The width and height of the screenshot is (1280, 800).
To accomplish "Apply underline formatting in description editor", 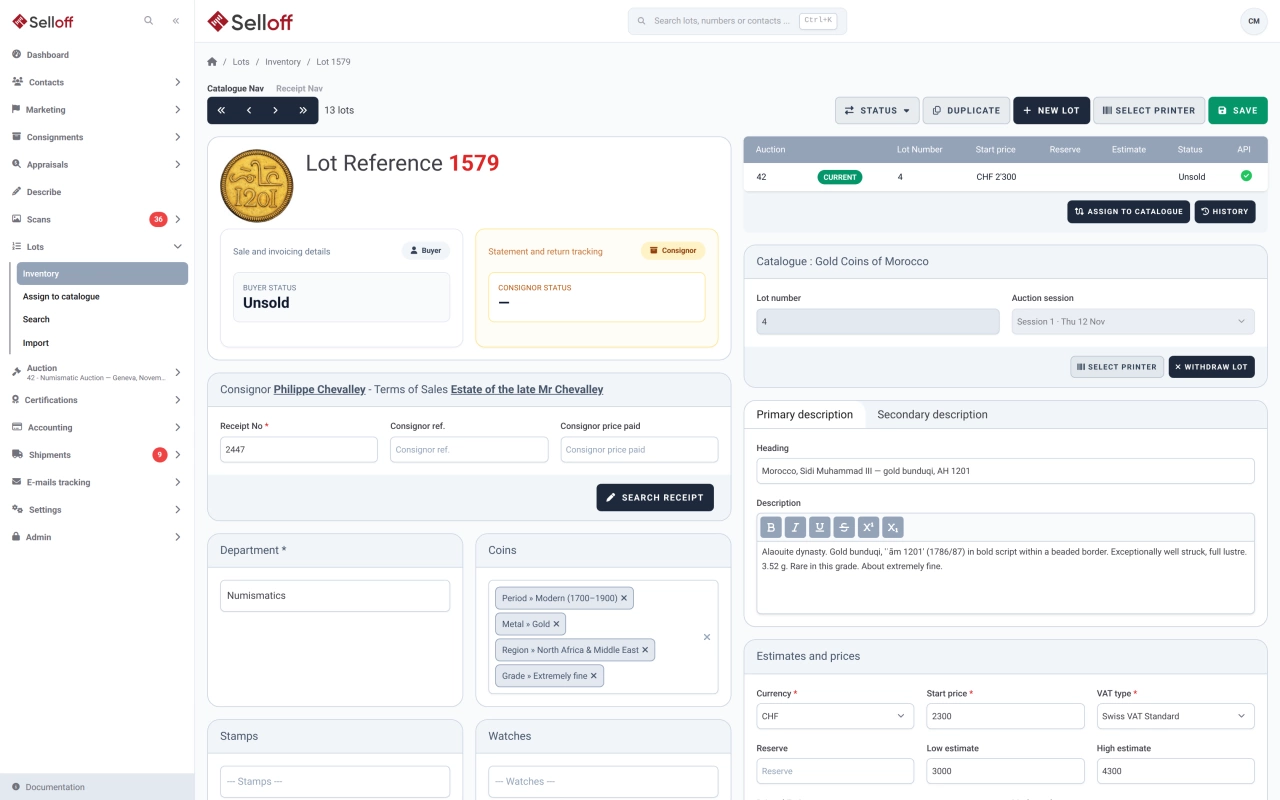I will (820, 527).
